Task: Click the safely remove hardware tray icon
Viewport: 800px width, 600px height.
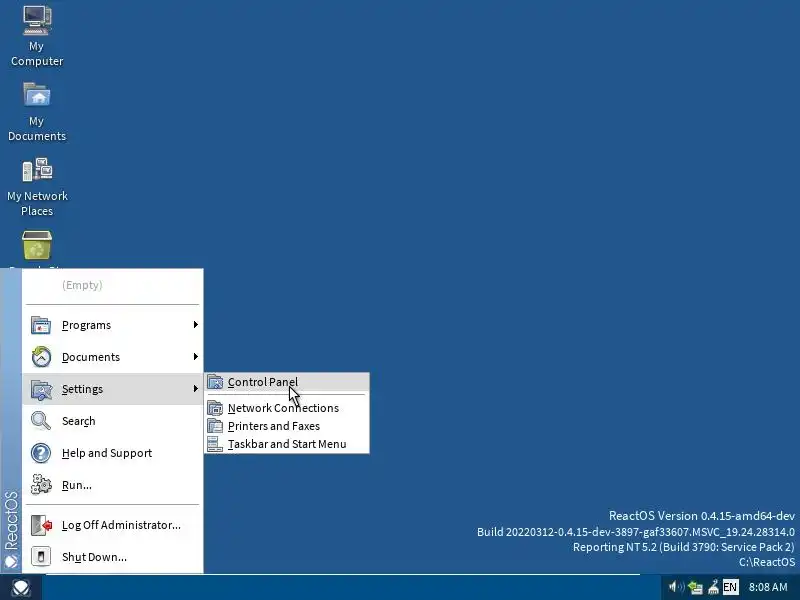Action: 713,587
